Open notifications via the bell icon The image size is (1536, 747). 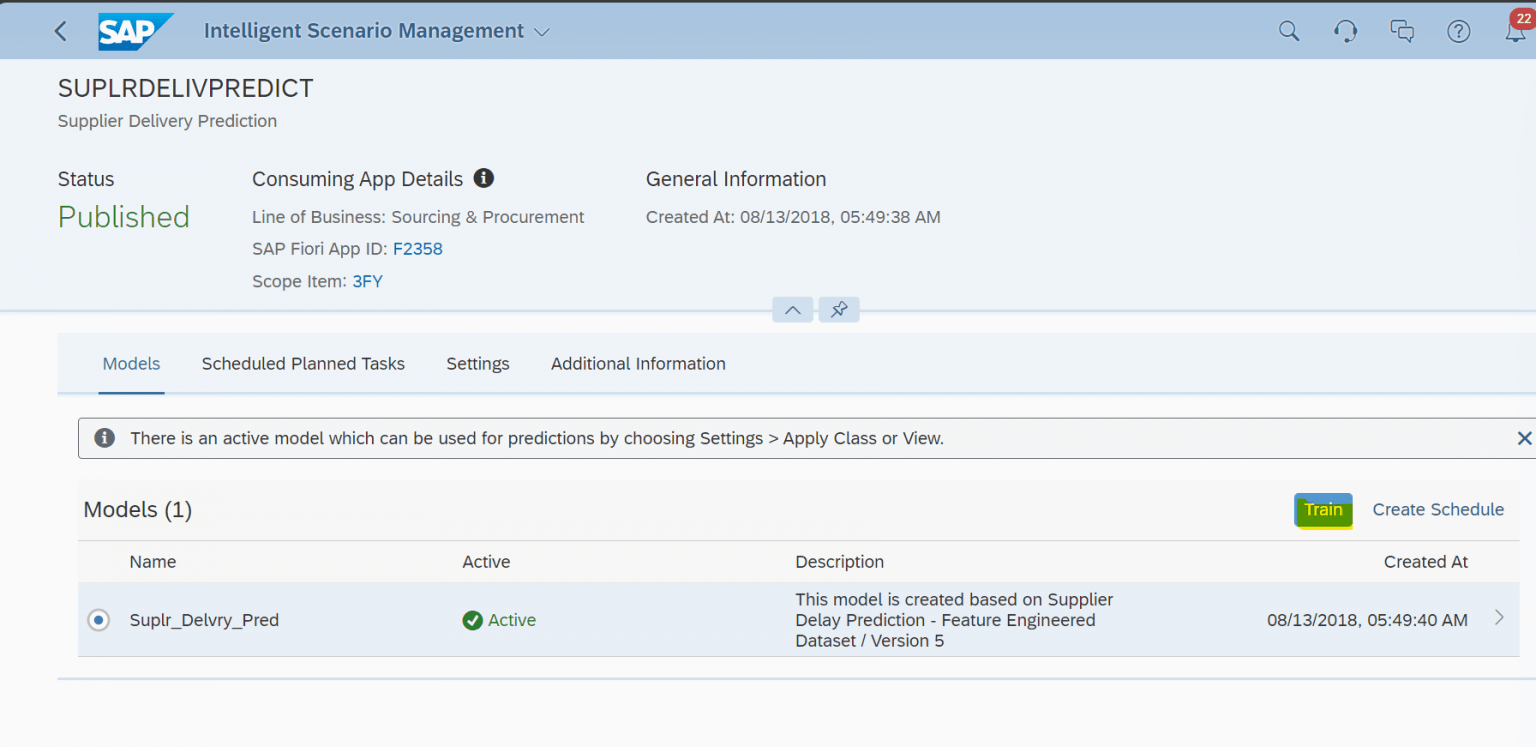click(1514, 31)
